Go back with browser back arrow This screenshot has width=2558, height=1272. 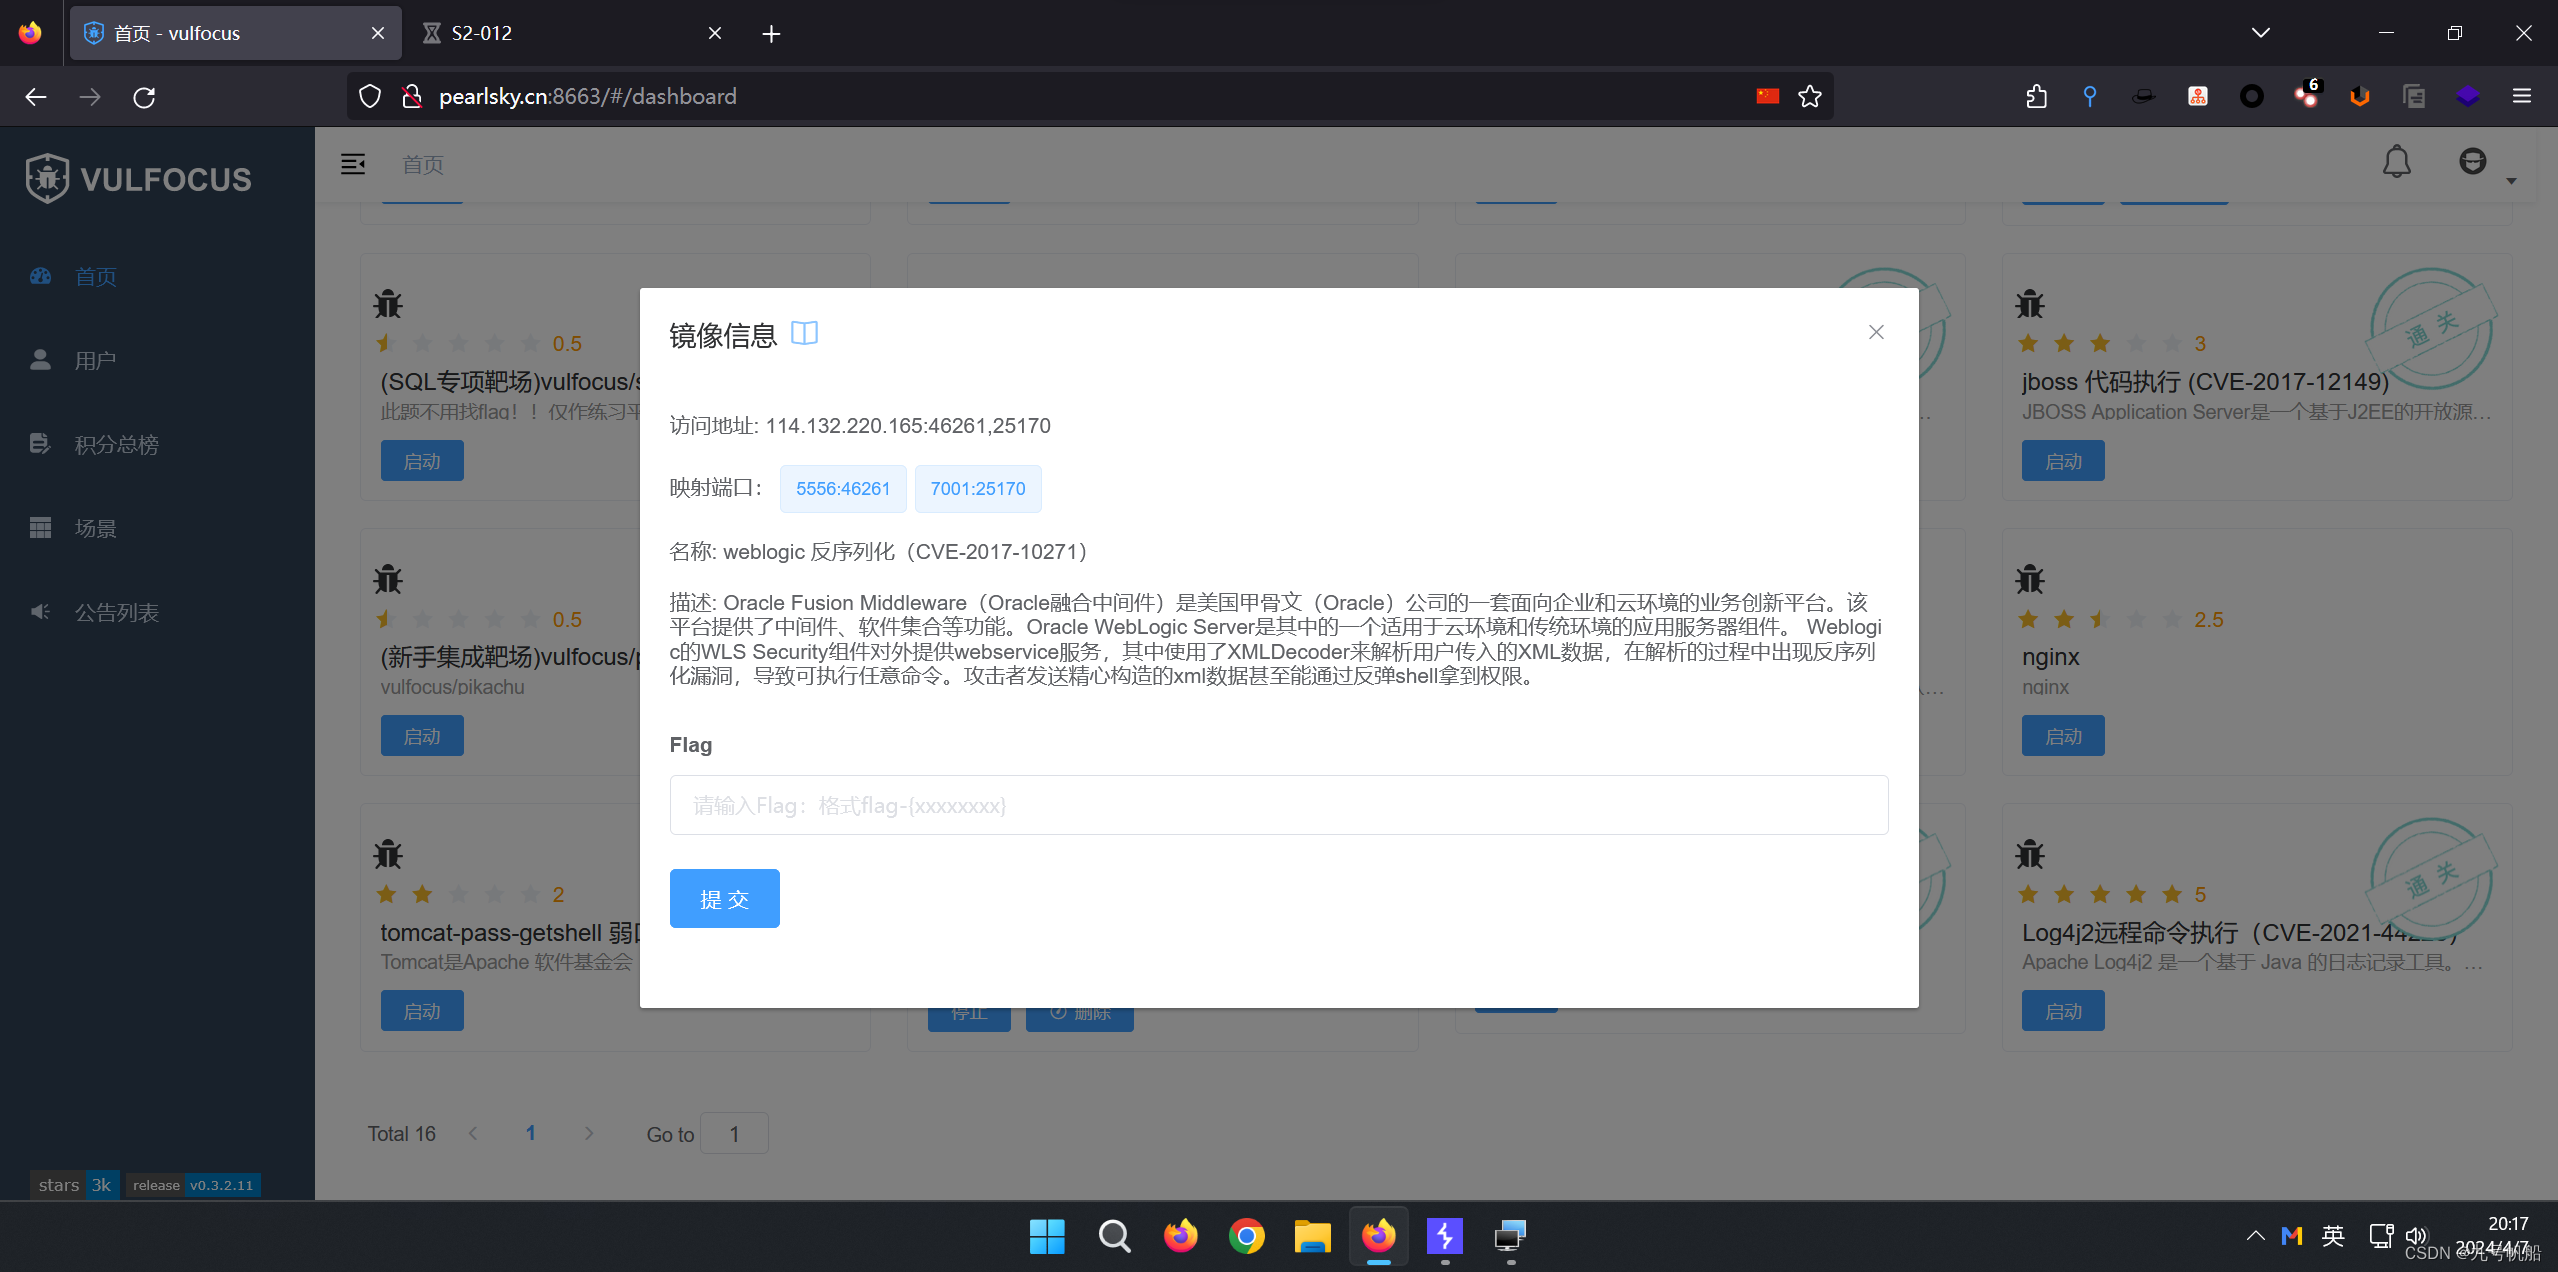click(36, 97)
